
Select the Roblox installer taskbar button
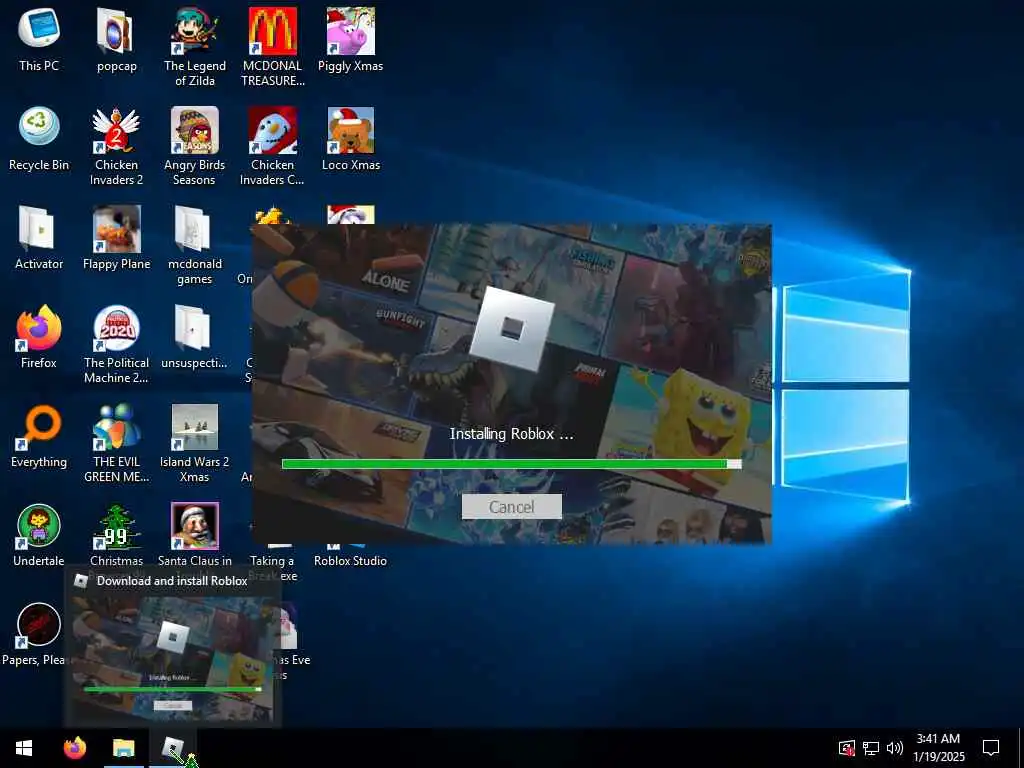[173, 748]
